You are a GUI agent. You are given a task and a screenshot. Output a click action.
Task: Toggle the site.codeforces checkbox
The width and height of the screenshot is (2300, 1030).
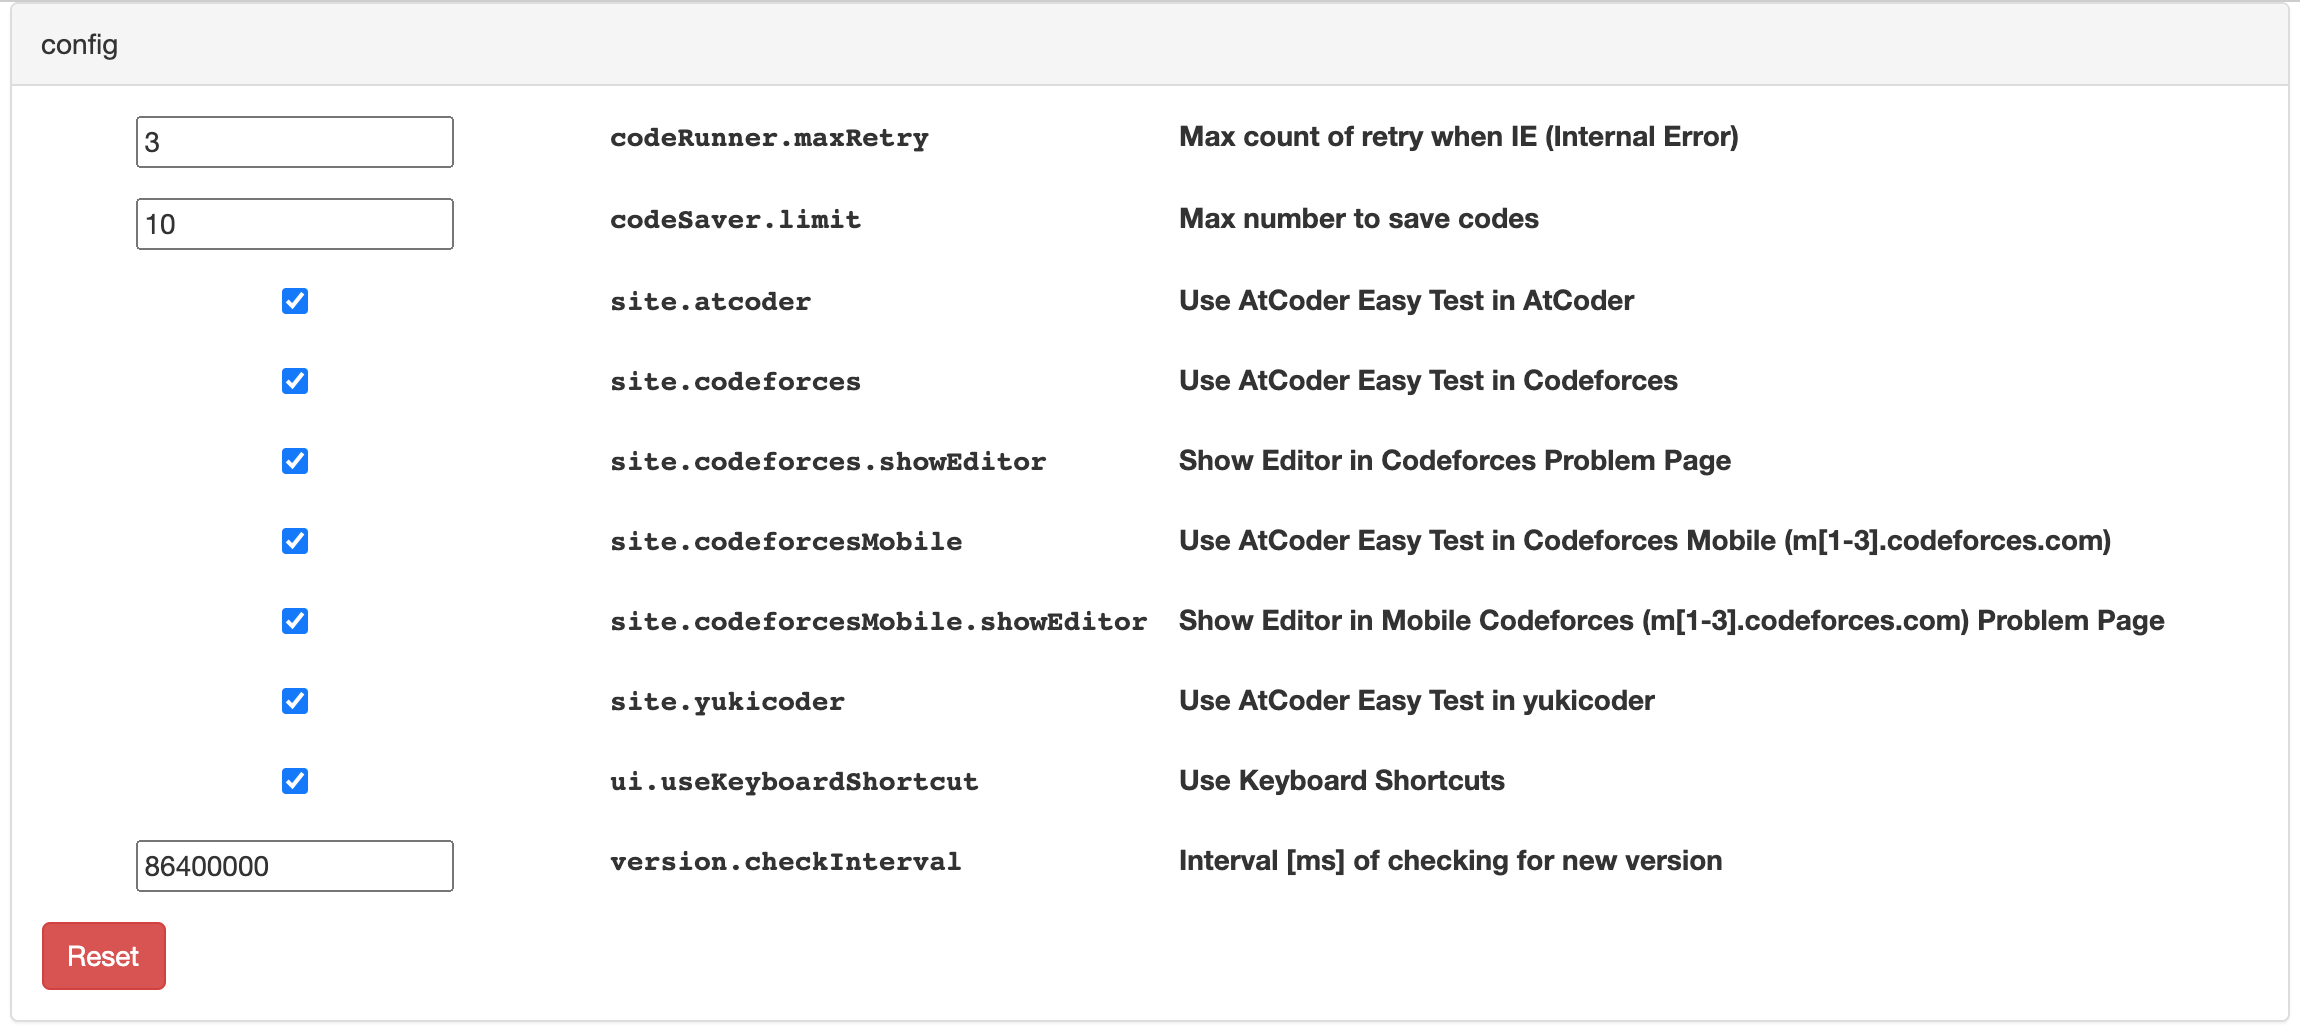click(295, 381)
